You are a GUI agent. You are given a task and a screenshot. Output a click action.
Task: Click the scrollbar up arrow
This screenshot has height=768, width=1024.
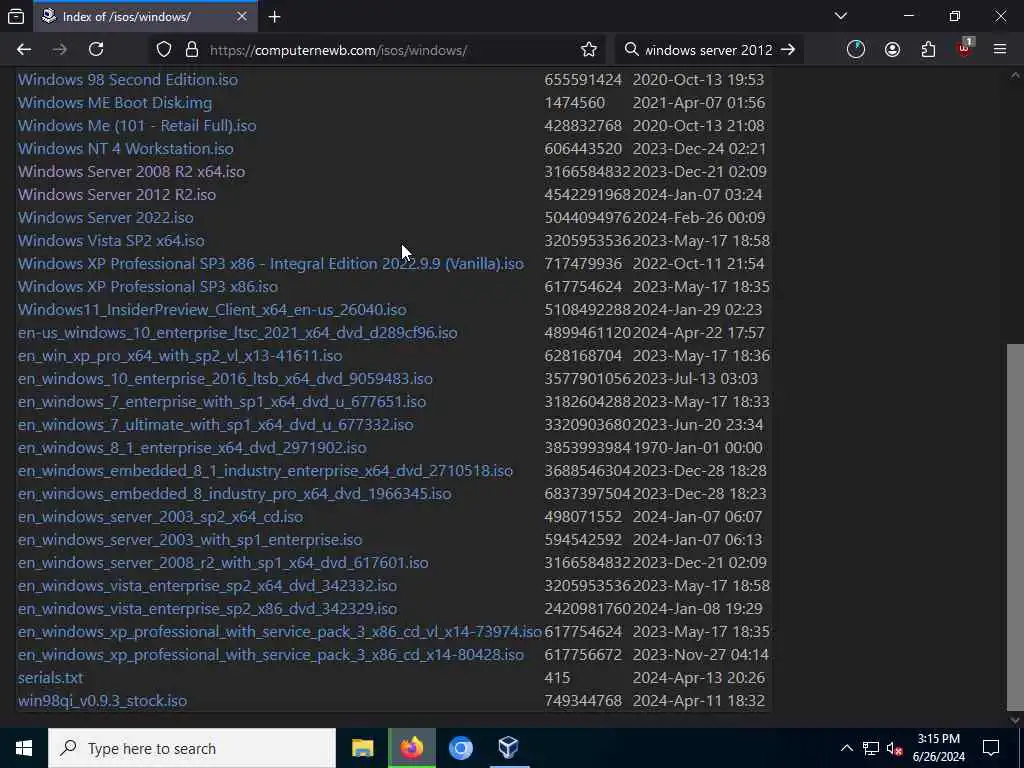coord(1015,75)
